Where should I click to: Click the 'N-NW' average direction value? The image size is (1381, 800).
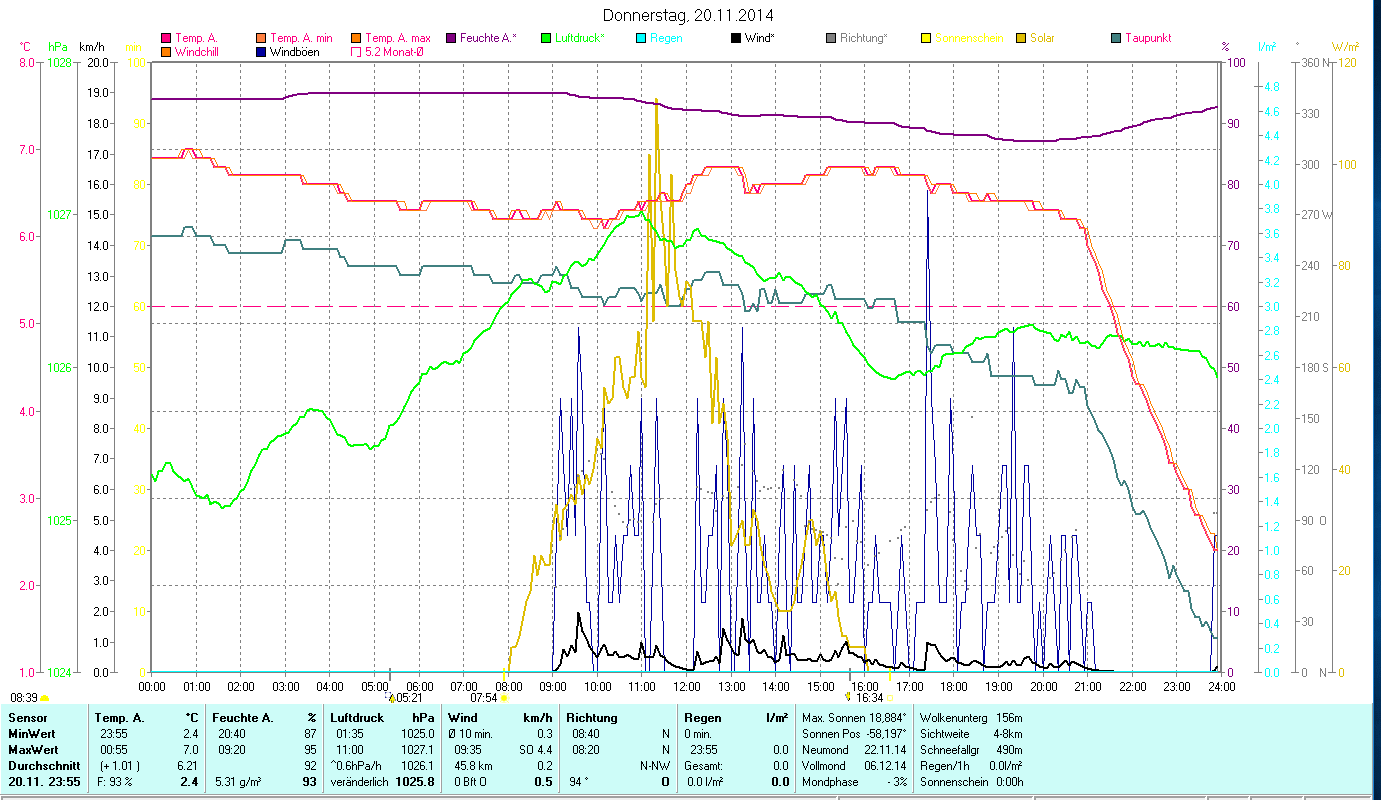[655, 766]
